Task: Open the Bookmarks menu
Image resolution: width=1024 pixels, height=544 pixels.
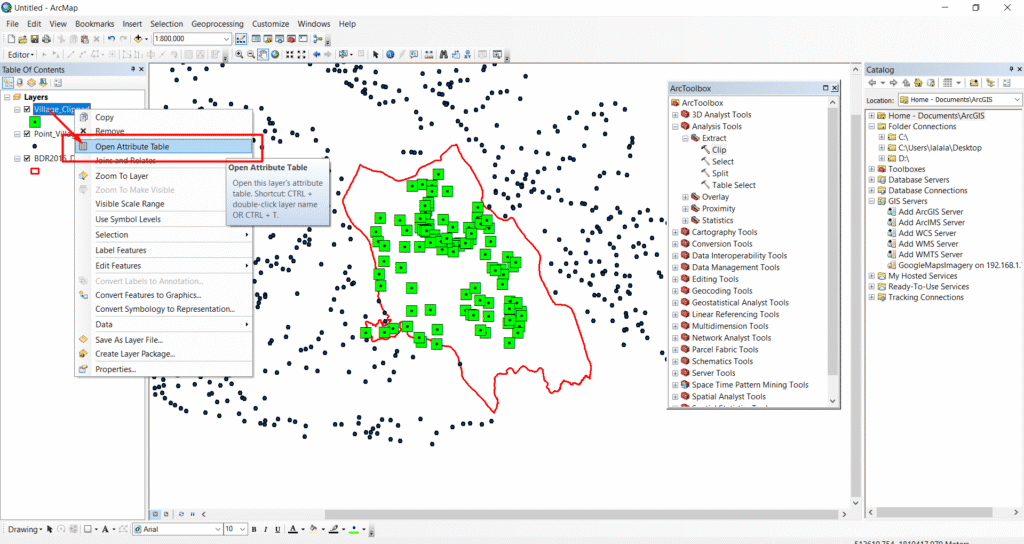Action: pos(94,24)
